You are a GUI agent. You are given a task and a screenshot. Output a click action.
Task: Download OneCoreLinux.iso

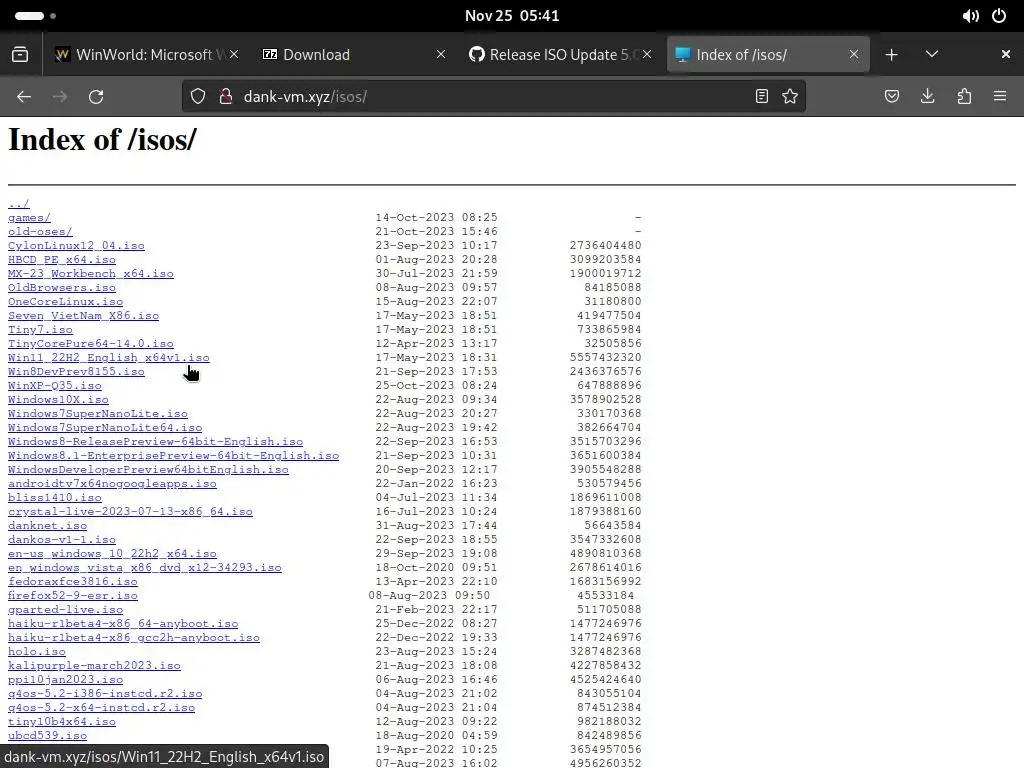(65, 302)
